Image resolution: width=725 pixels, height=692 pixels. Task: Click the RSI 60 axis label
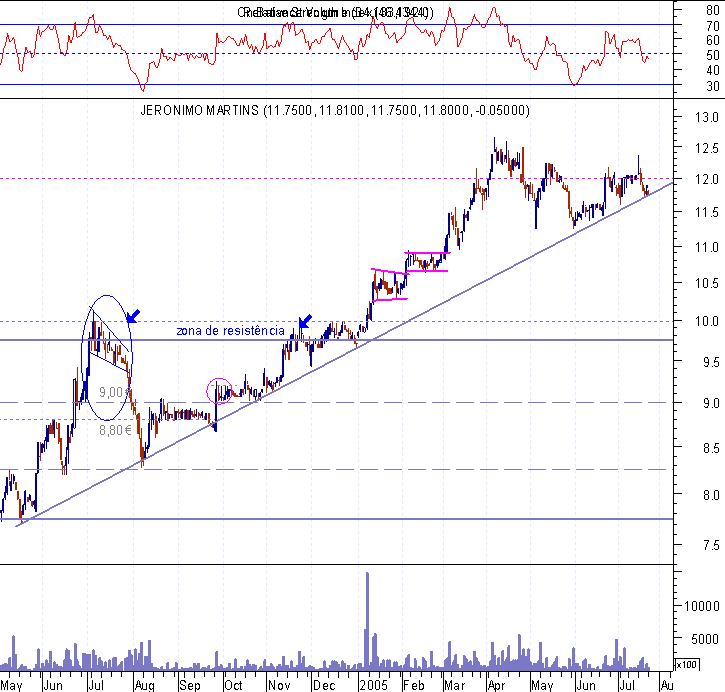click(713, 40)
